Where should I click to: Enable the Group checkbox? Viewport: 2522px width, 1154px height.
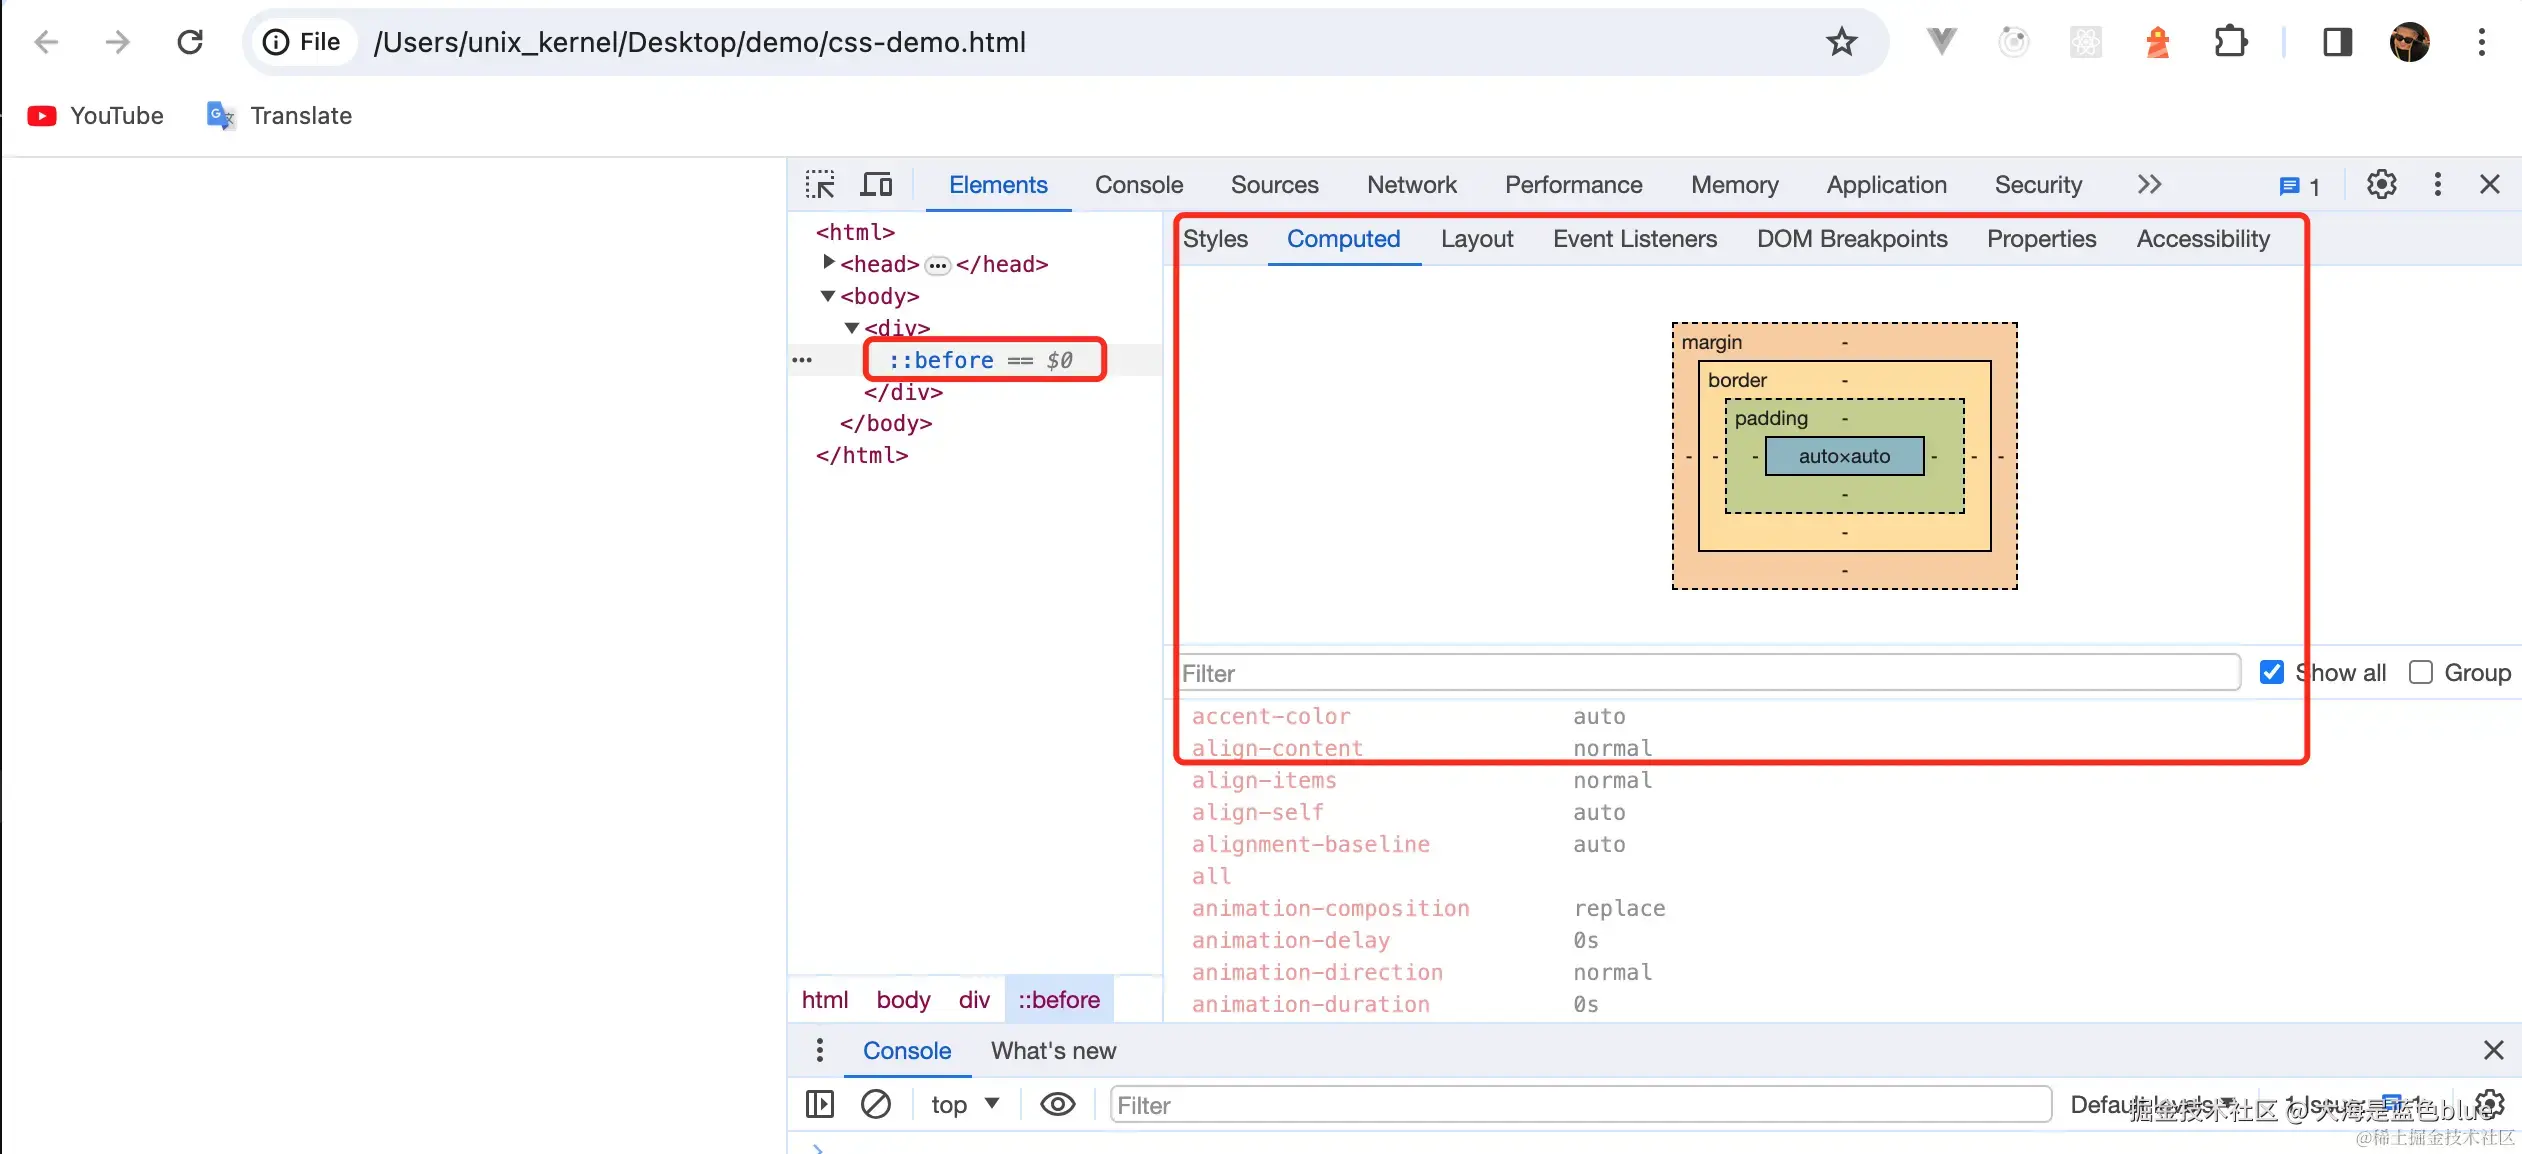click(2420, 673)
